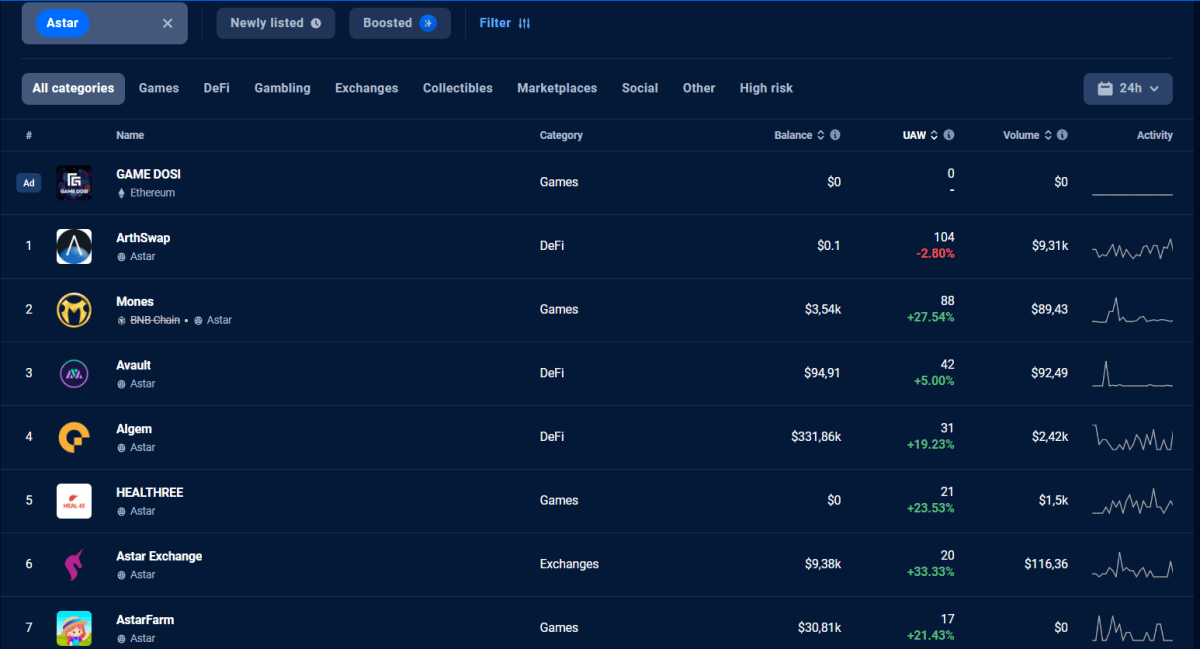The height and width of the screenshot is (649, 1200).
Task: Click Algem's activity sparkline chart
Action: pos(1132,437)
